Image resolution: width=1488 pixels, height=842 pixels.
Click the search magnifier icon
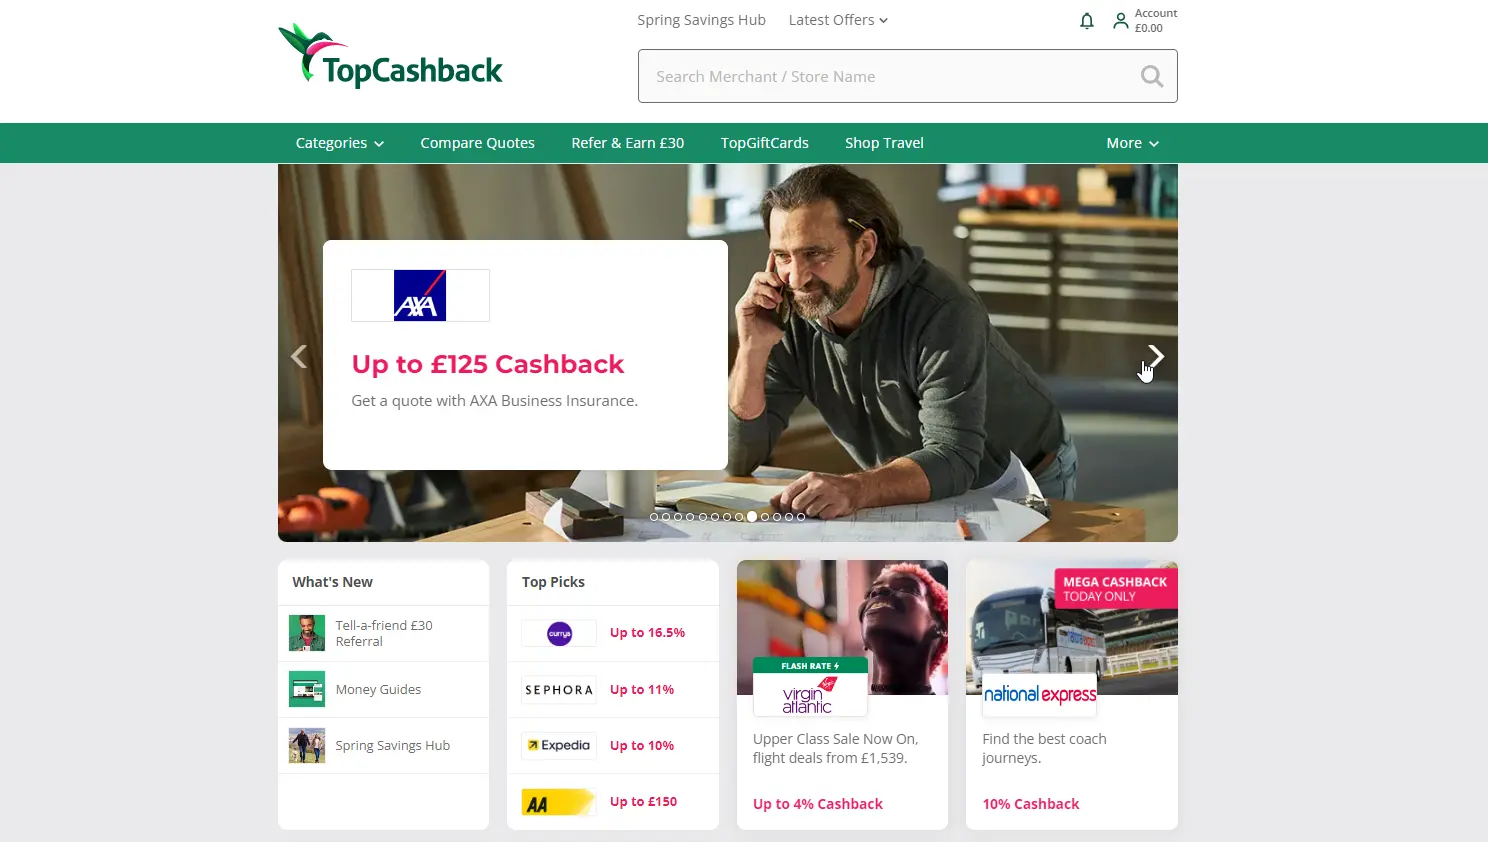pyautogui.click(x=1152, y=76)
